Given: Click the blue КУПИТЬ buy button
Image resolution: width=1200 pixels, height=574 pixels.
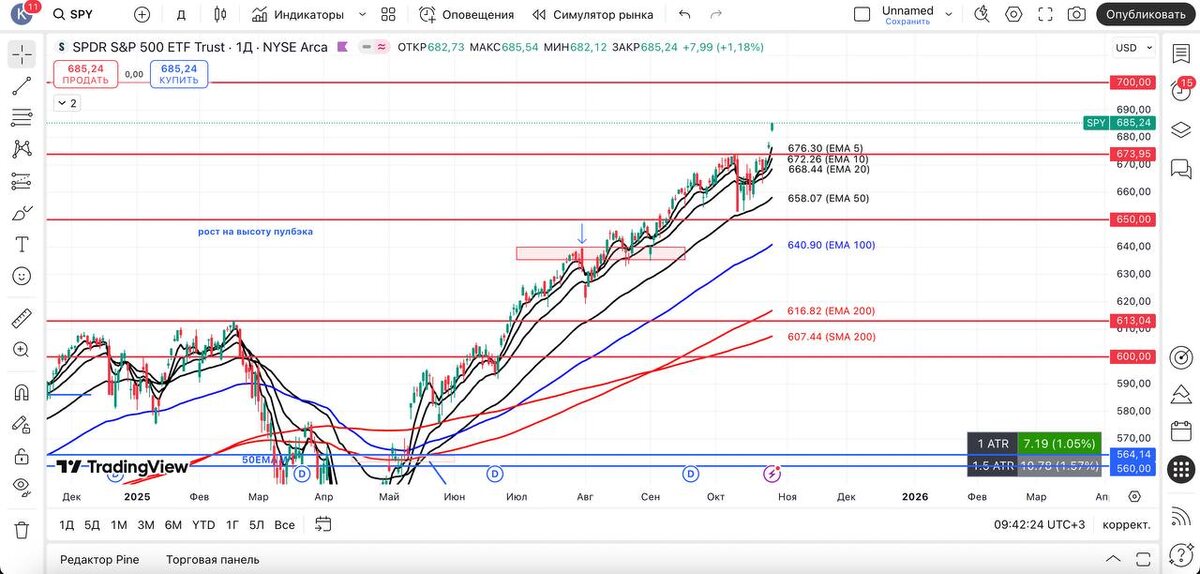Looking at the screenshot, I should (x=179, y=74).
